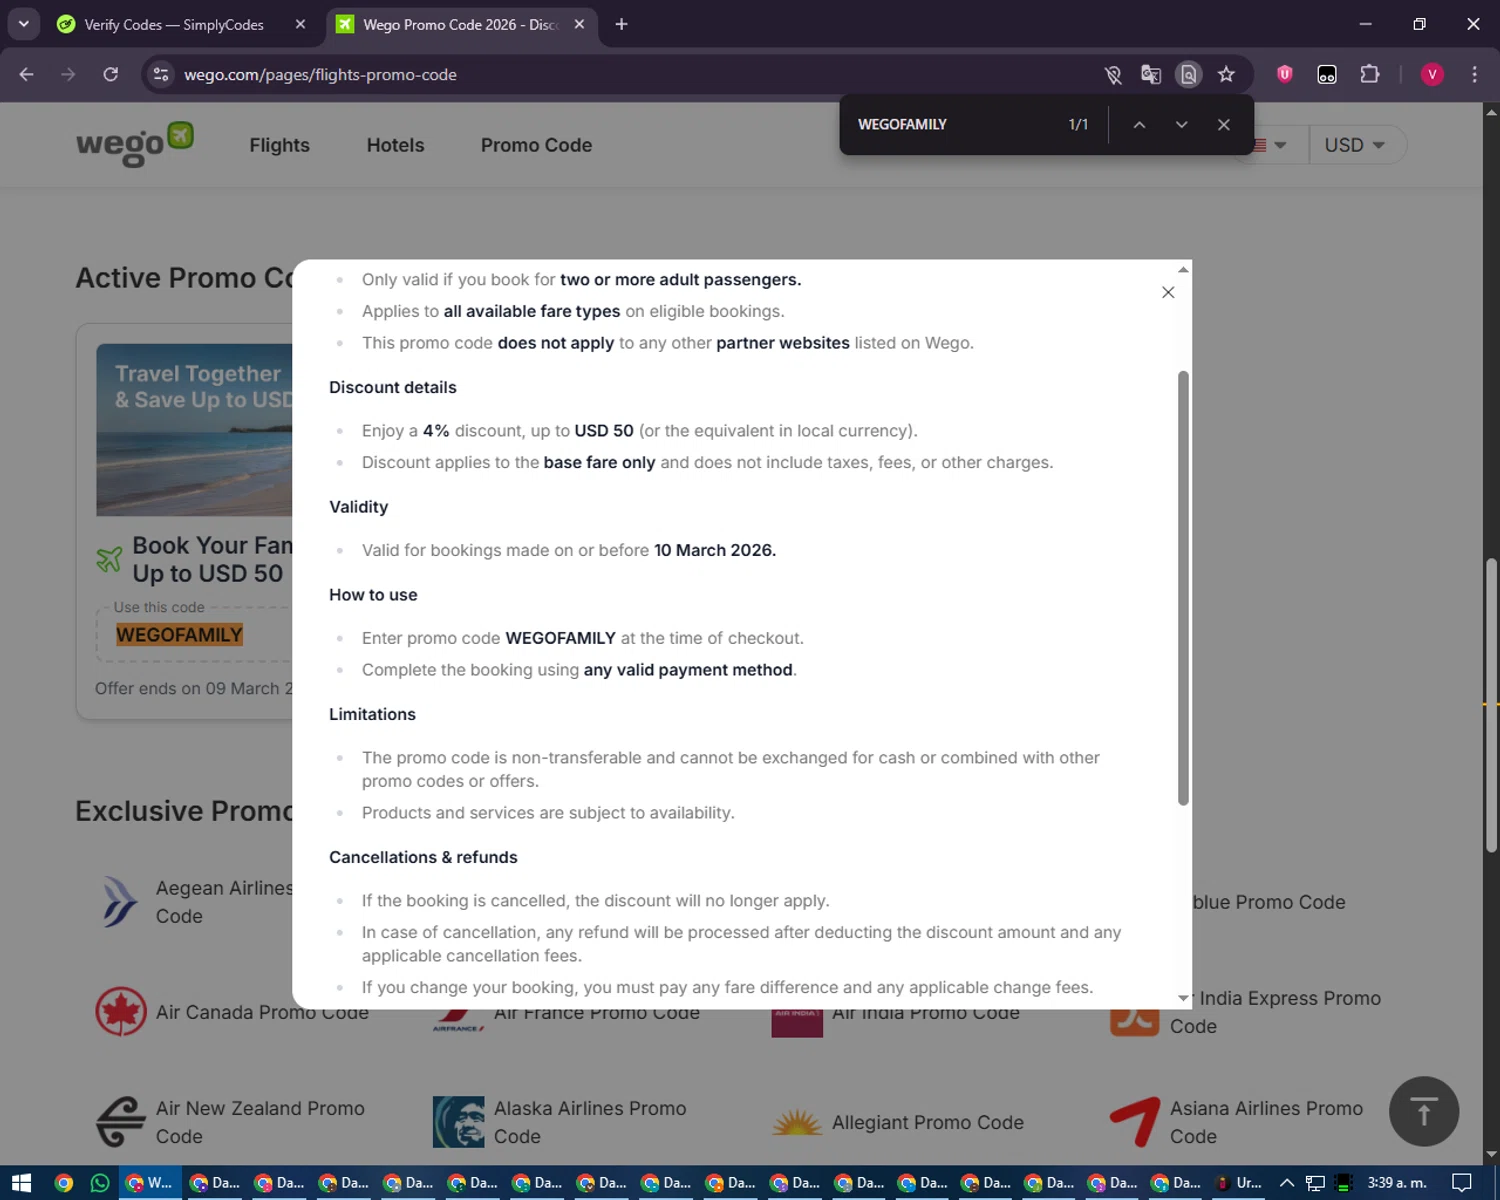The width and height of the screenshot is (1500, 1200).
Task: Click the Wego logo
Action: point(135,144)
